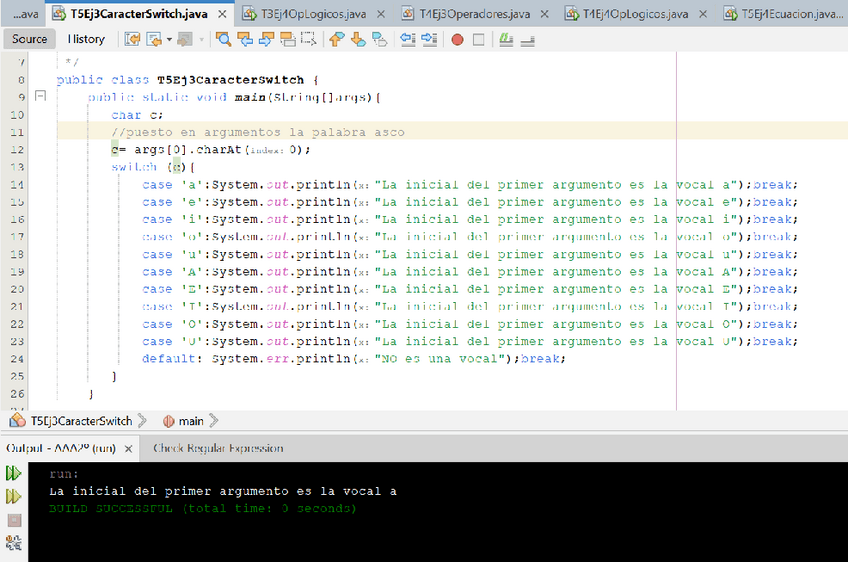
Task: Toggle Bookmark in editor toolbar
Action: coord(379,39)
